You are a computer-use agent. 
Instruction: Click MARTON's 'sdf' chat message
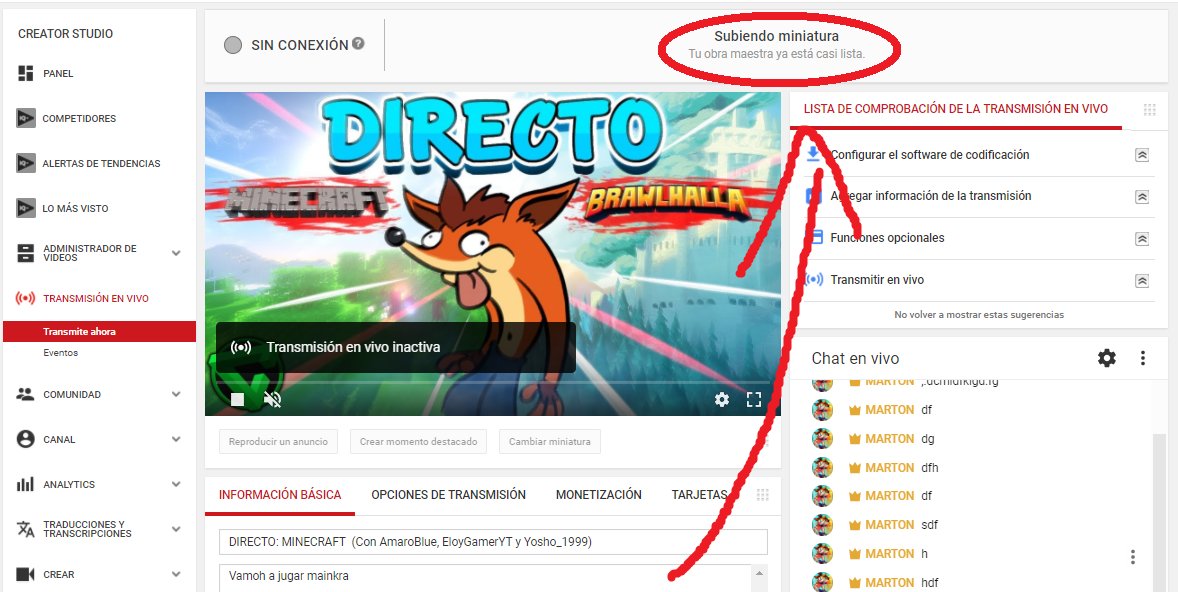coord(929,524)
